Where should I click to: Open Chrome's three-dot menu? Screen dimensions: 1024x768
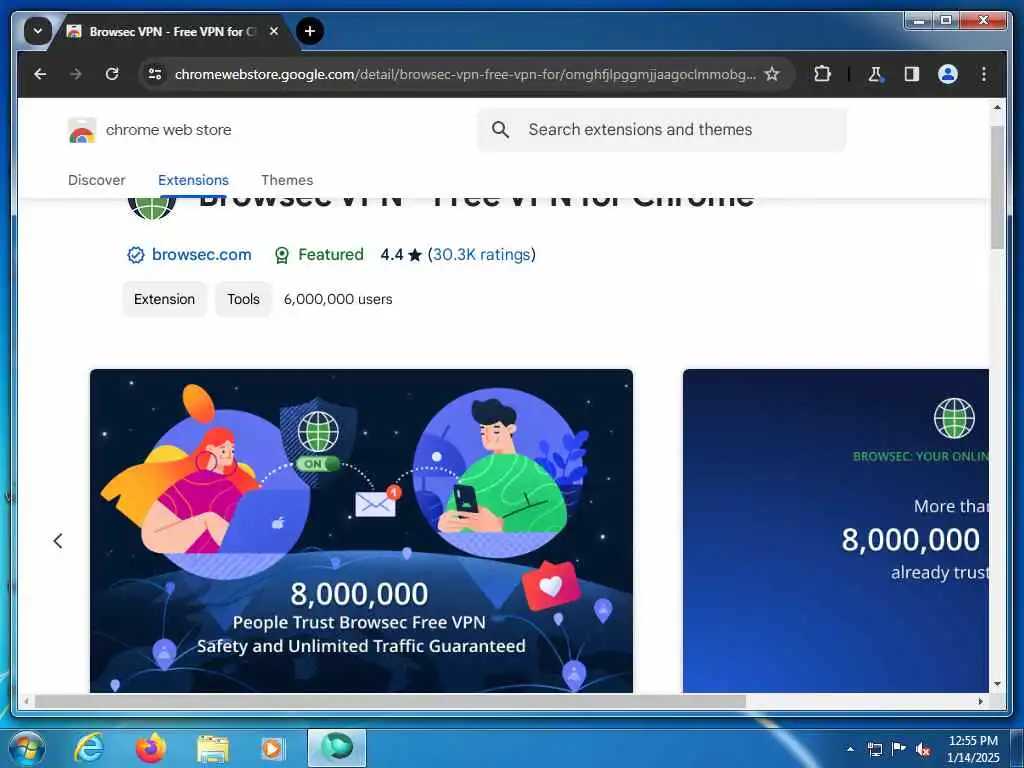[x=984, y=74]
